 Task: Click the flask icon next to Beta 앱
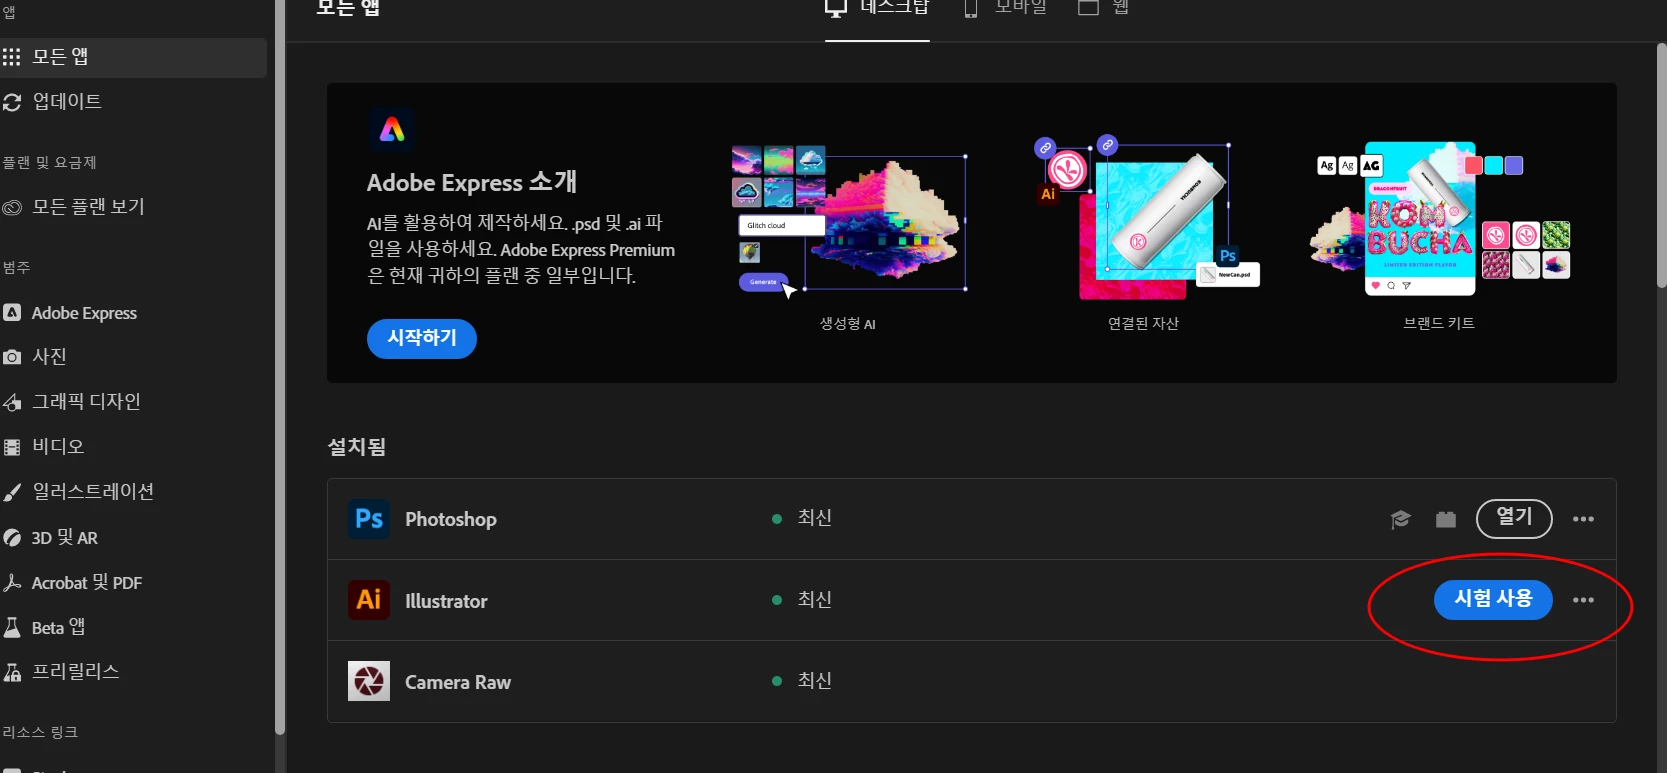point(12,627)
